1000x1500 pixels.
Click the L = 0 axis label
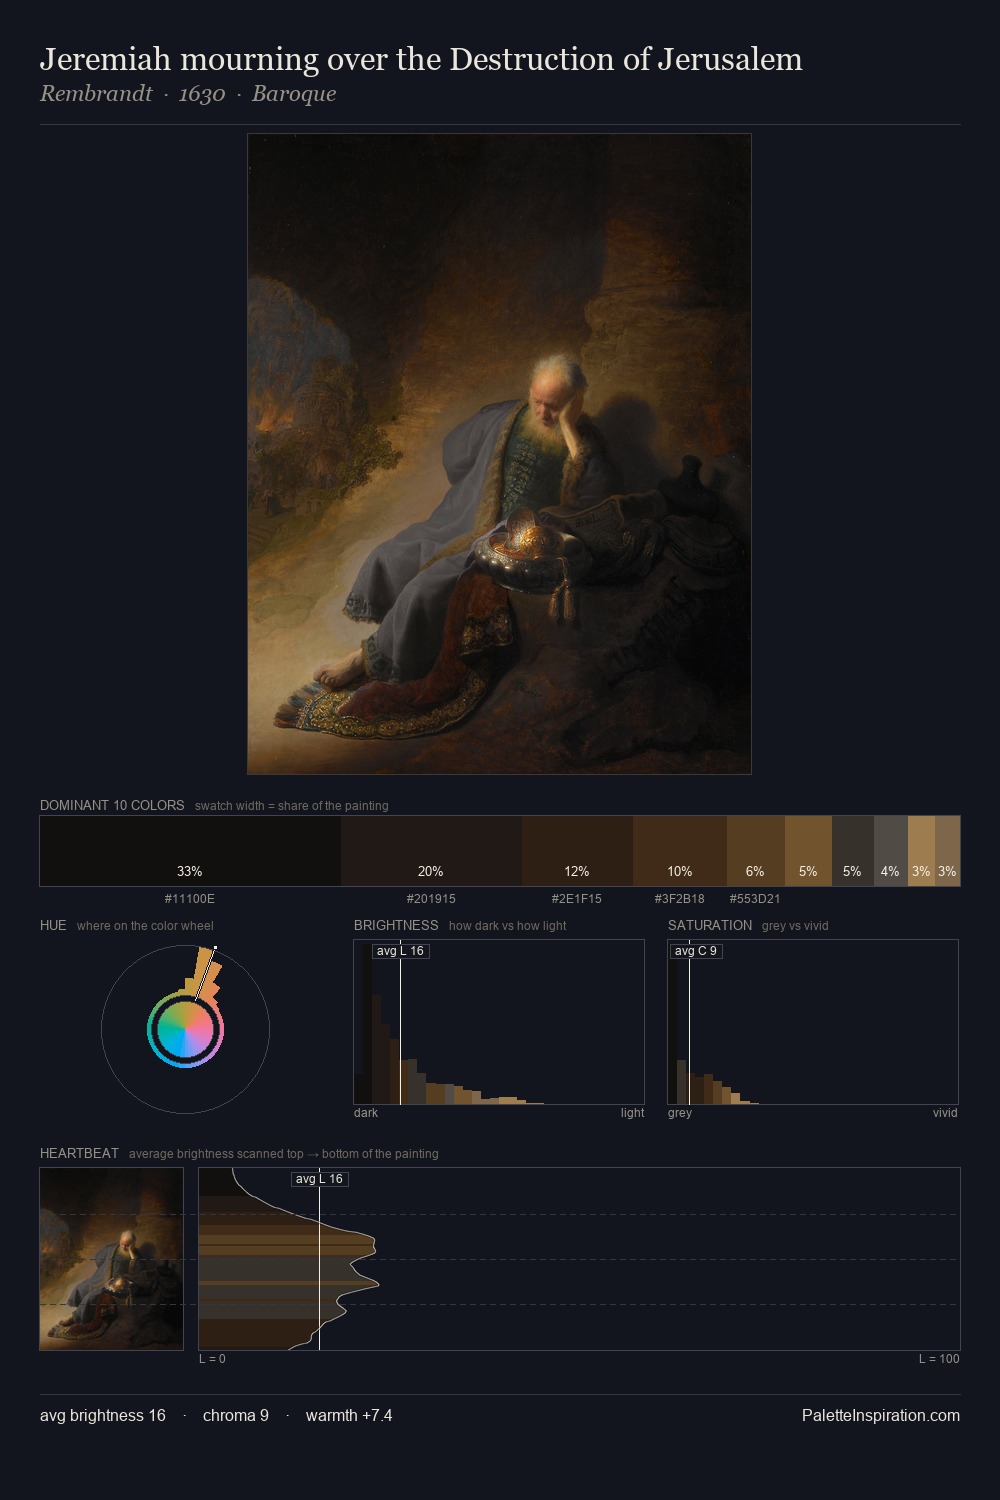[x=212, y=1359]
